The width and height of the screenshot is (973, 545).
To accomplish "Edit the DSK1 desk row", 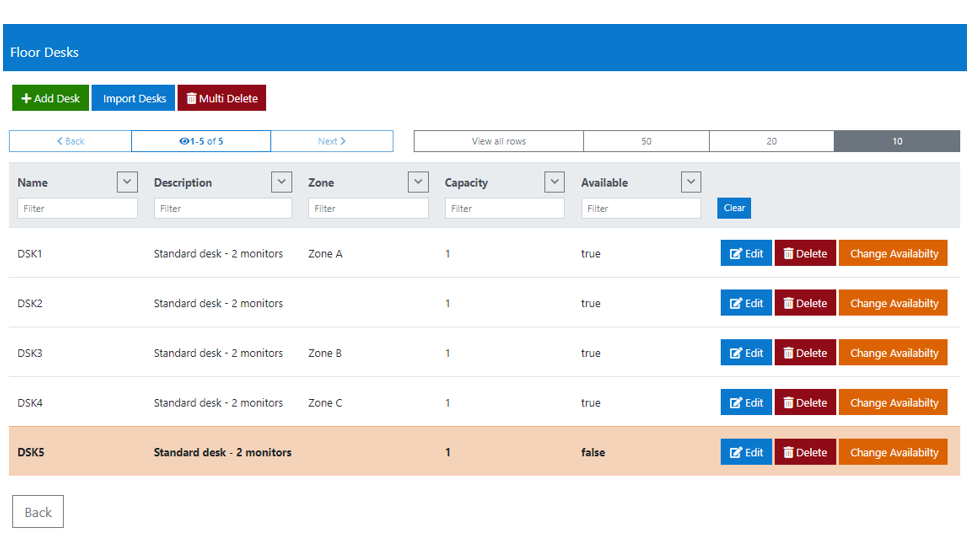I will pos(746,253).
